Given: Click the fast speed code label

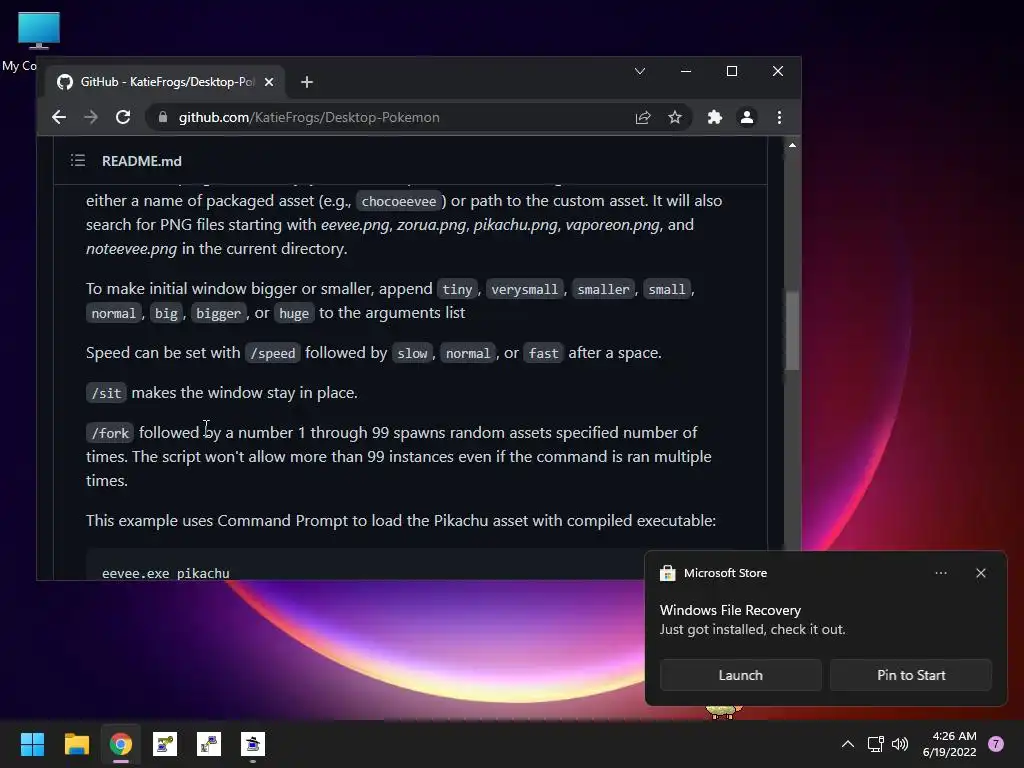Looking at the screenshot, I should tap(543, 353).
